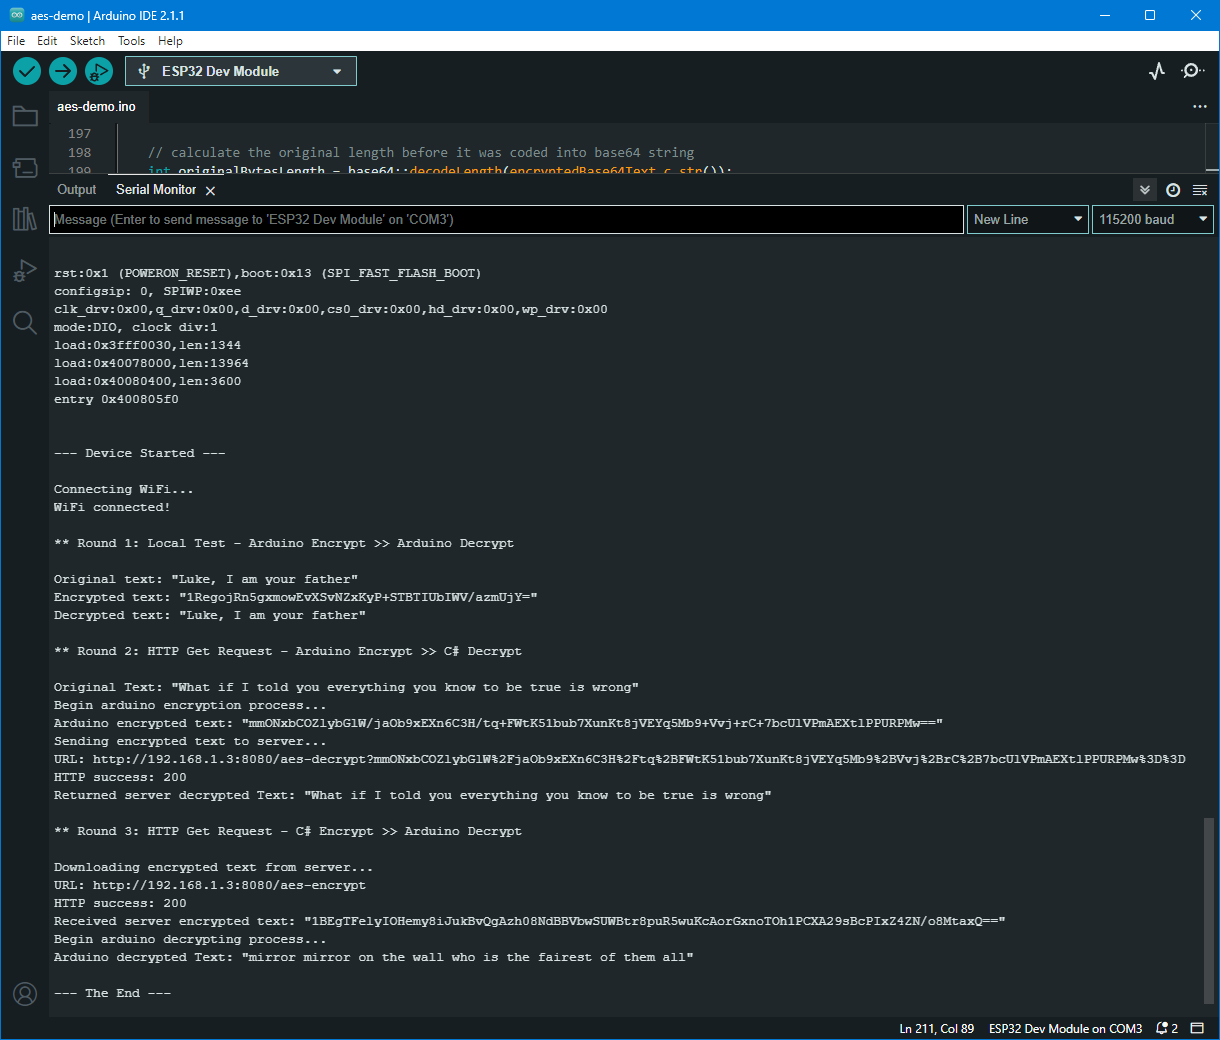This screenshot has width=1220, height=1040.
Task: Open the editor tab more-options ellipsis
Action: click(1200, 107)
